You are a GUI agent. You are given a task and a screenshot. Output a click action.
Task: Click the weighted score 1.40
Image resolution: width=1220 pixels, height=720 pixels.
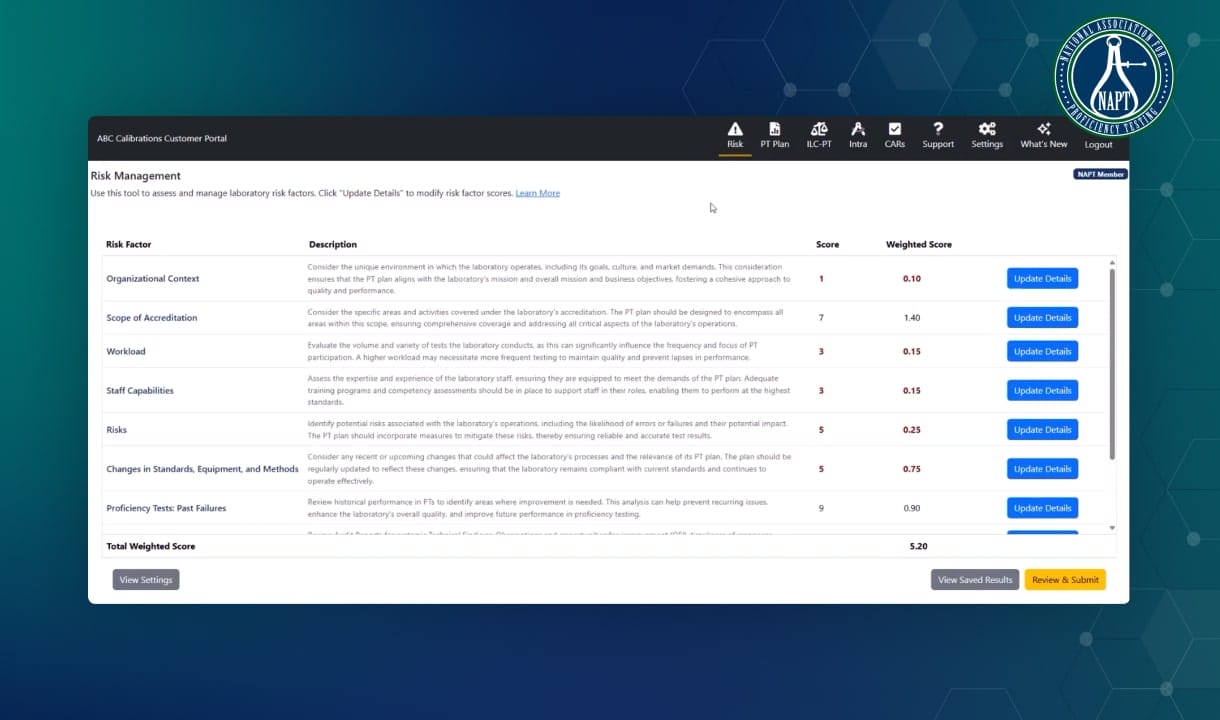(x=912, y=318)
